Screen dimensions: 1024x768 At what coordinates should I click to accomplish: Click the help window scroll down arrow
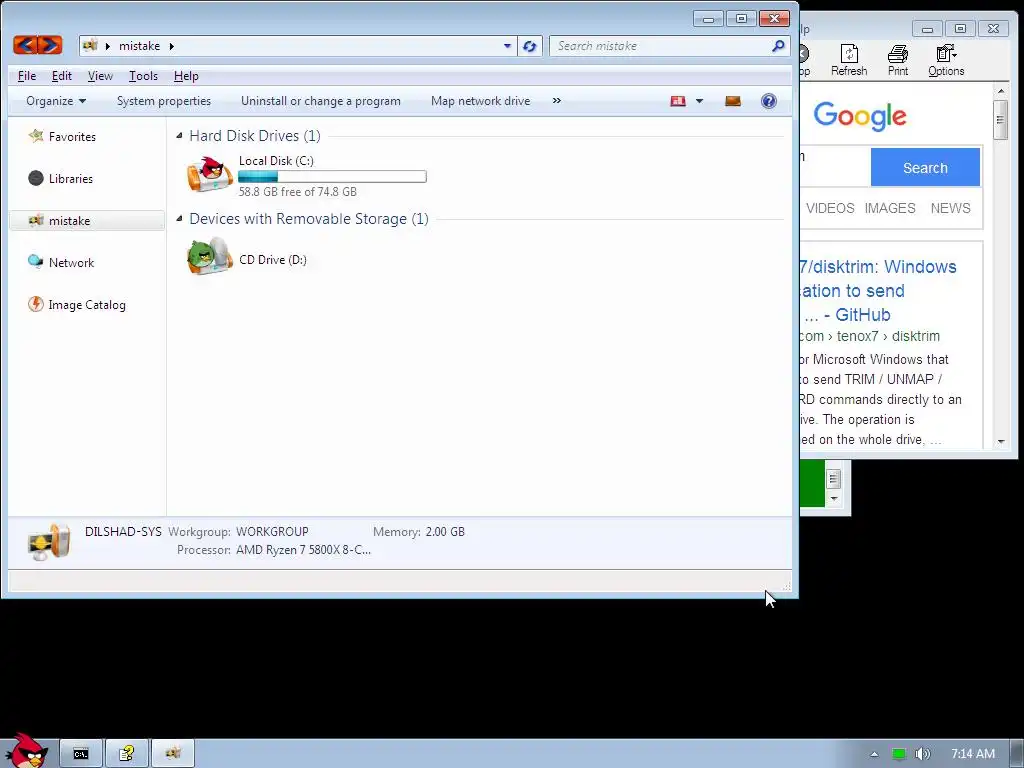point(1000,442)
